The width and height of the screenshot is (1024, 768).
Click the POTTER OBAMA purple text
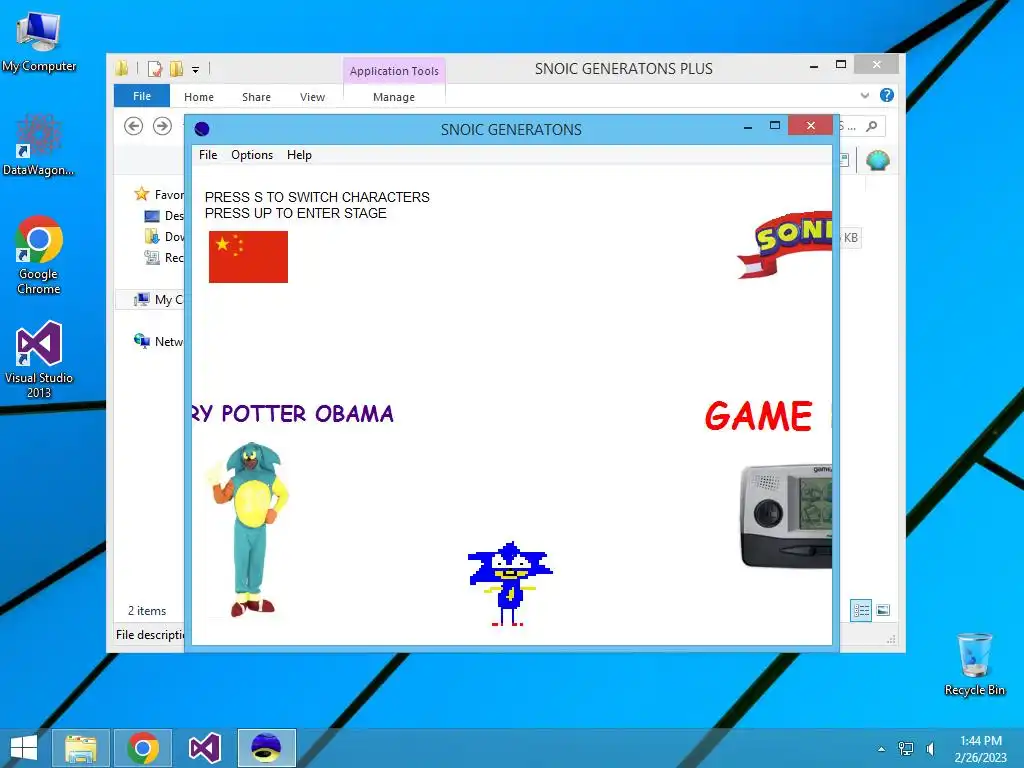(x=307, y=413)
